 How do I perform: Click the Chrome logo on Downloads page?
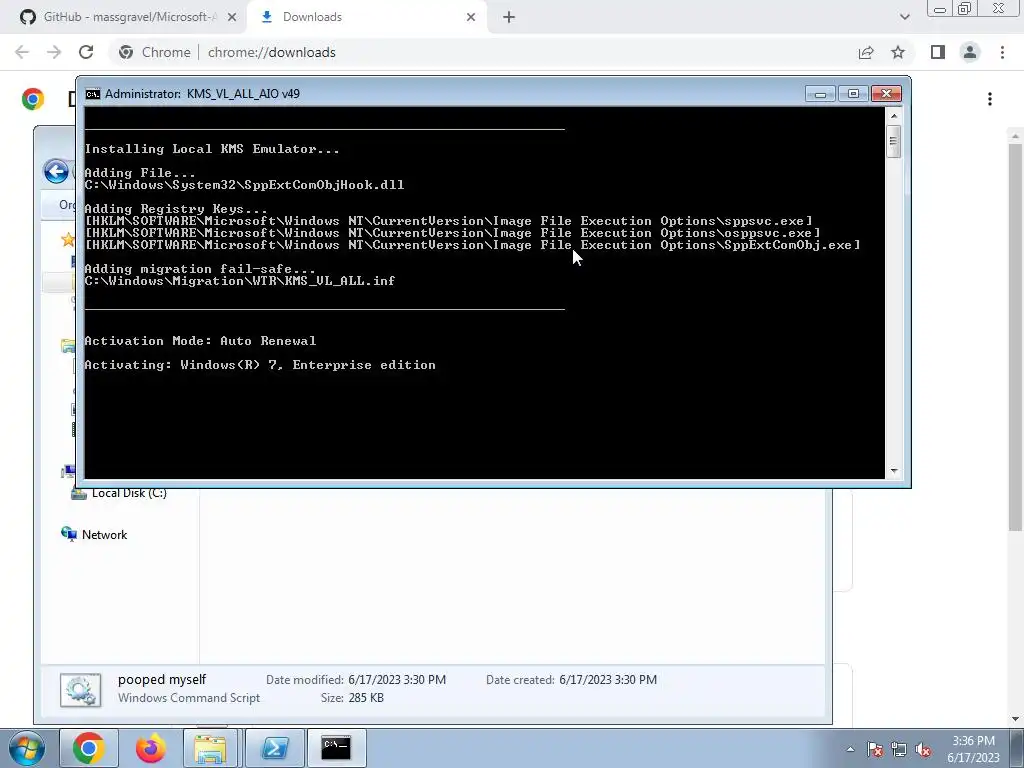pos(33,99)
